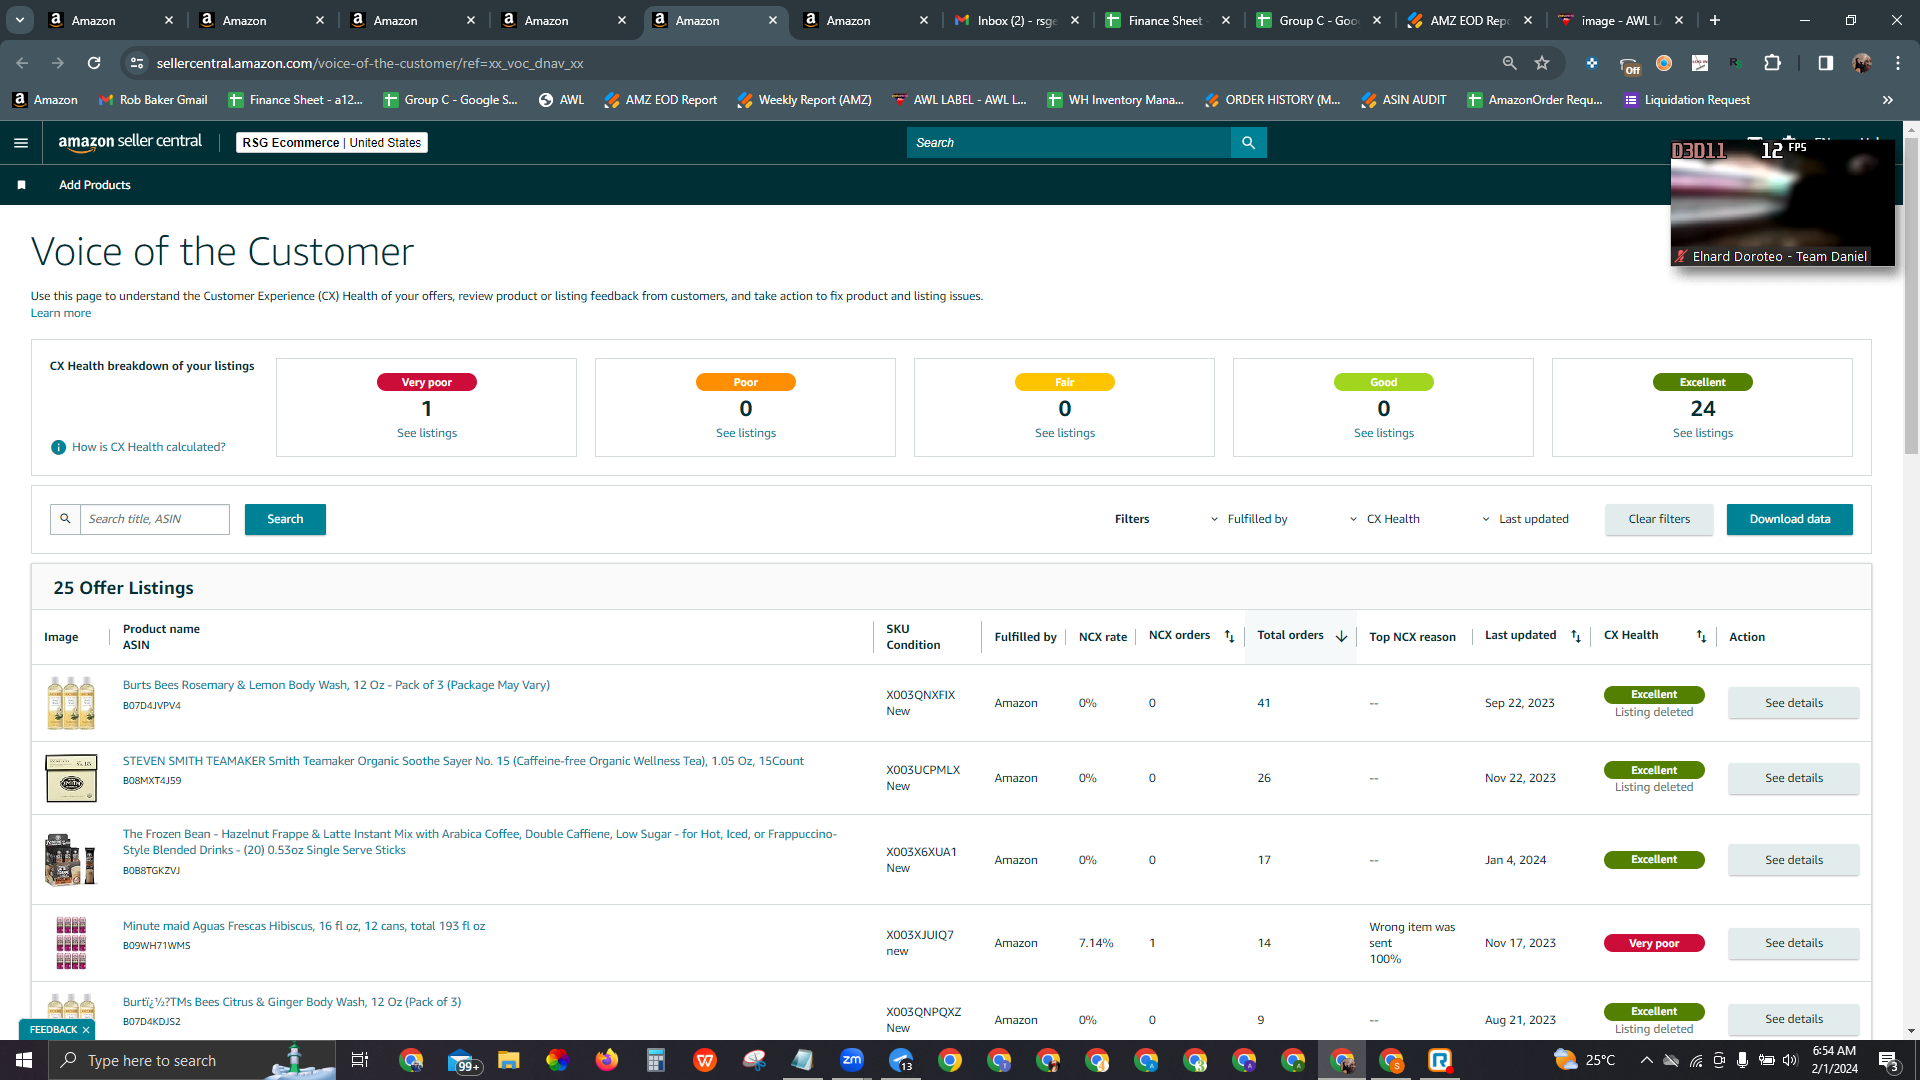Screen dimensions: 1920x1080
Task: Open the Windows Start menu
Action: click(x=24, y=1060)
